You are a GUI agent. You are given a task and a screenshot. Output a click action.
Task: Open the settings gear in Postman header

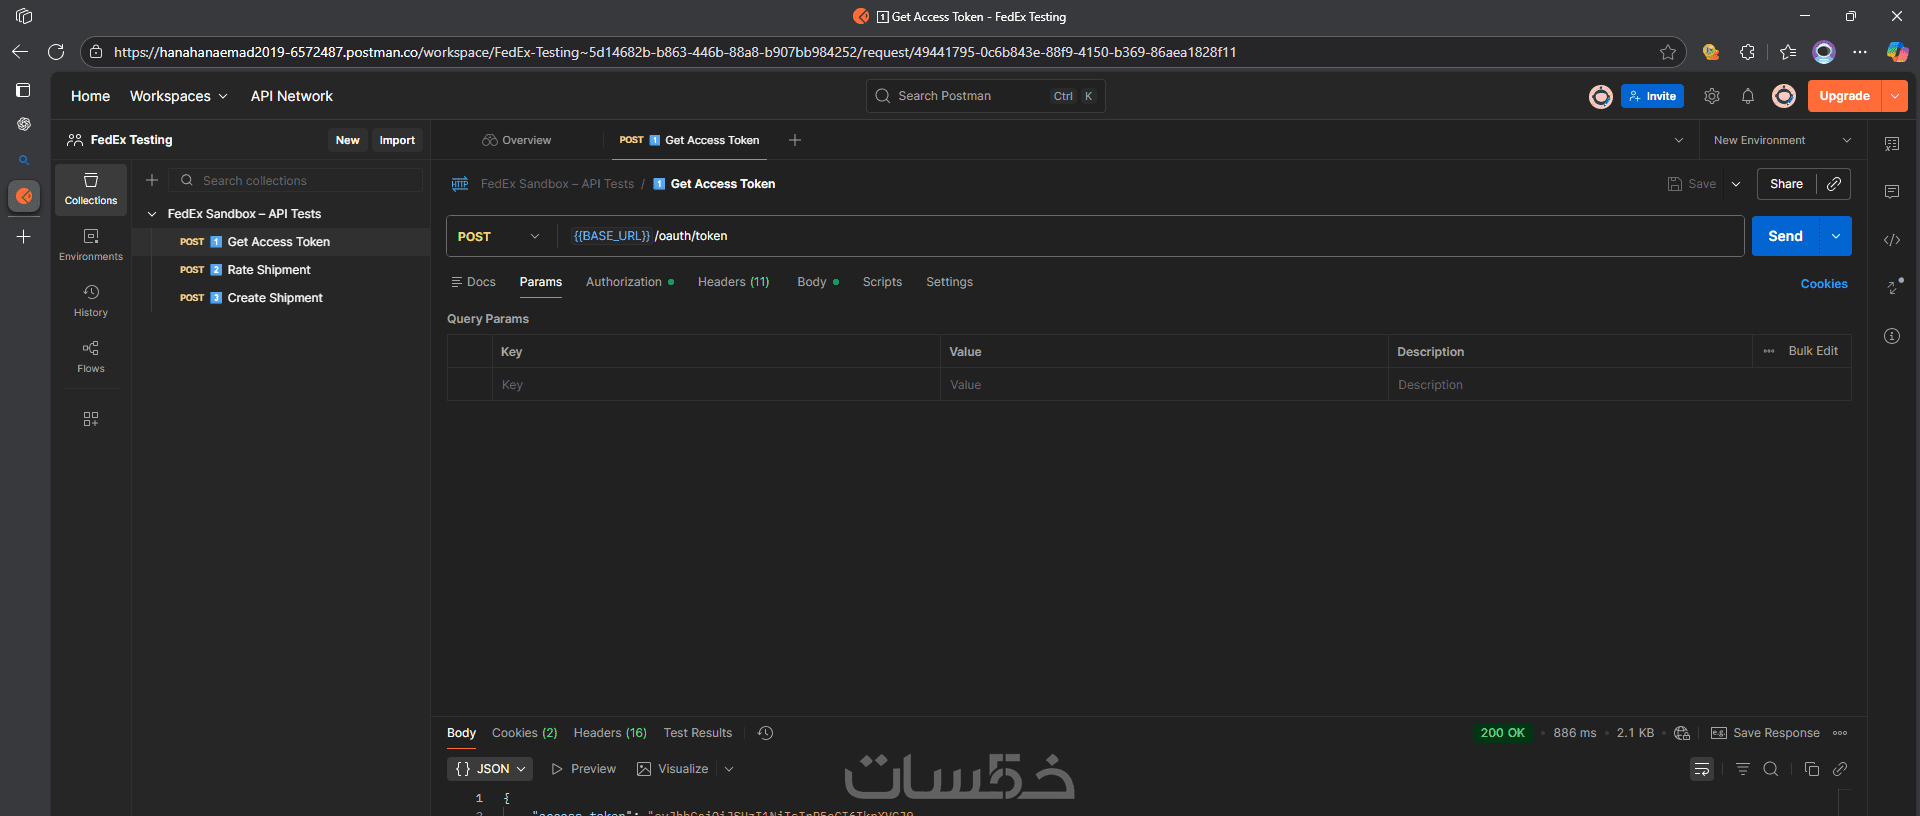click(1712, 96)
